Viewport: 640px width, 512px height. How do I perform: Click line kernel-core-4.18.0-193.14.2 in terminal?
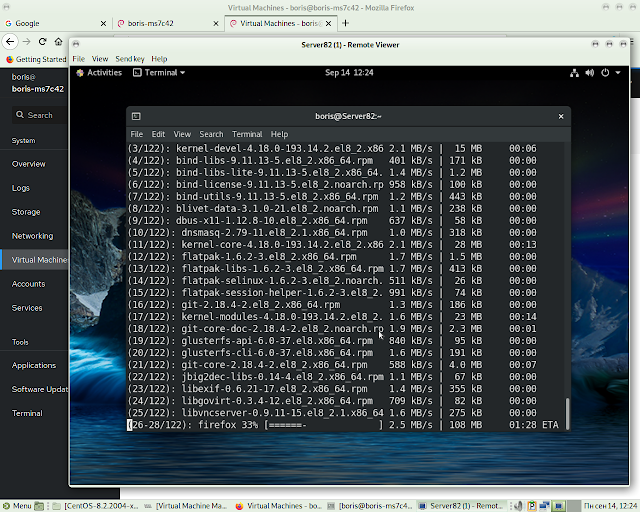tap(332, 245)
